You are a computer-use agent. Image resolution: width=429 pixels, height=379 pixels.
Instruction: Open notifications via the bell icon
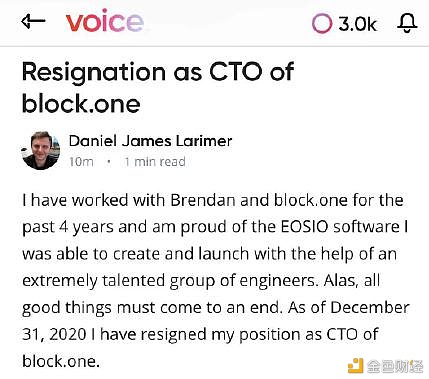[x=407, y=23]
